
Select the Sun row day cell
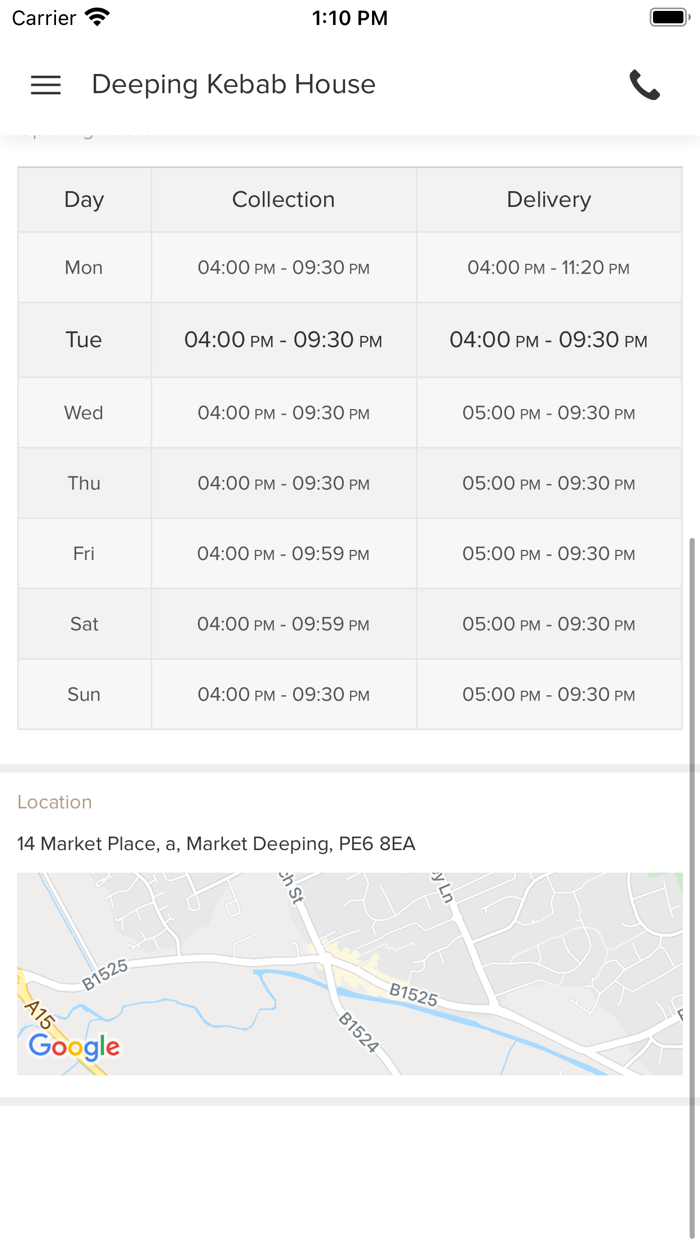84,695
